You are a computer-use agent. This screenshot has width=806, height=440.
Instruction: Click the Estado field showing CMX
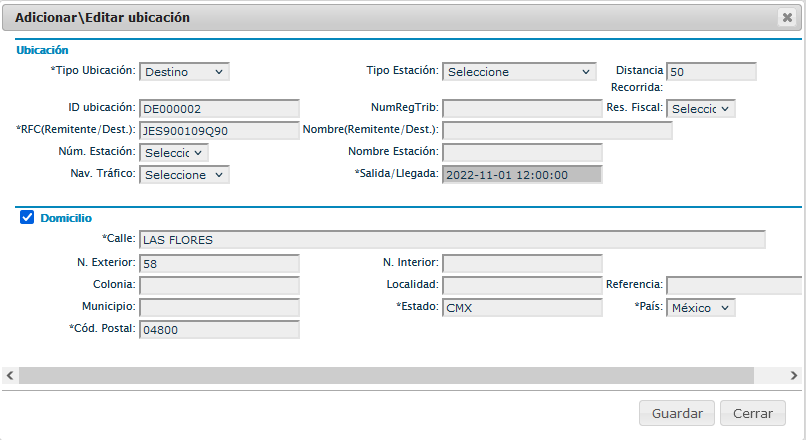tap(522, 307)
